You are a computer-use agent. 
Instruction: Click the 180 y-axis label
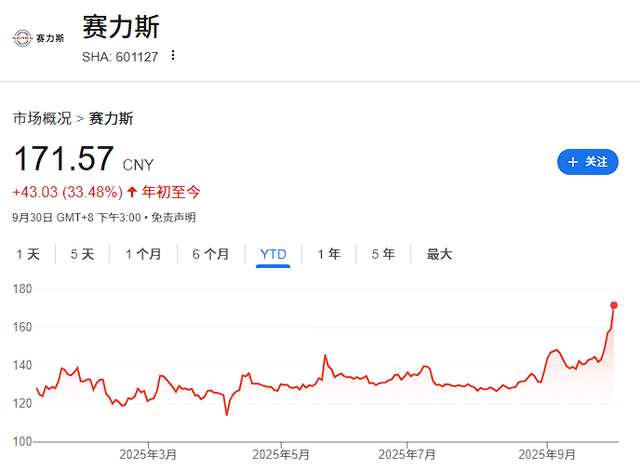[22, 289]
